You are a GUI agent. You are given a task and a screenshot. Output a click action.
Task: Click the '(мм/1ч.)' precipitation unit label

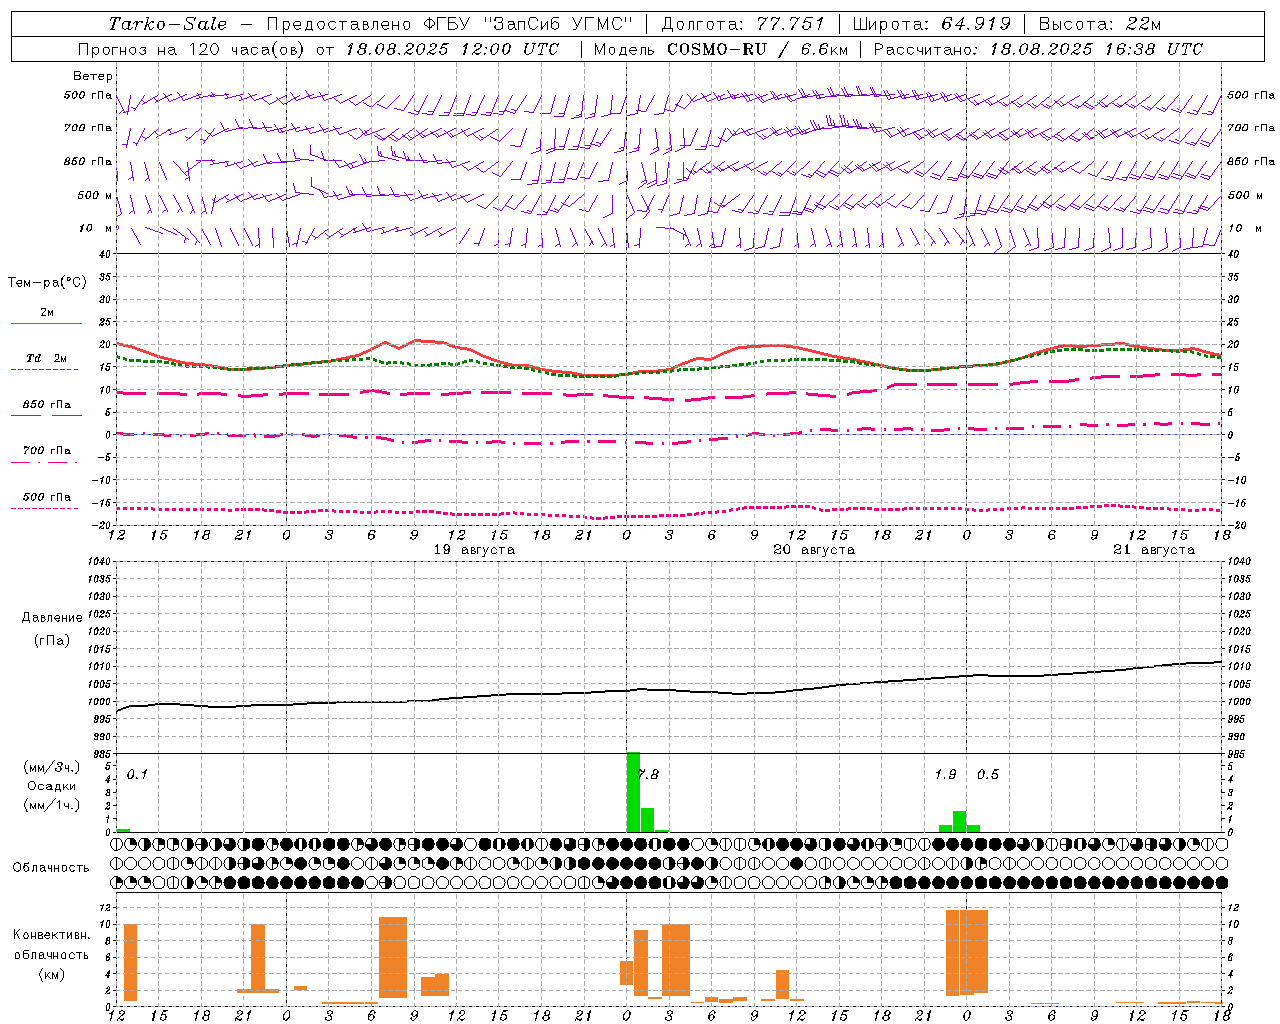pos(51,805)
